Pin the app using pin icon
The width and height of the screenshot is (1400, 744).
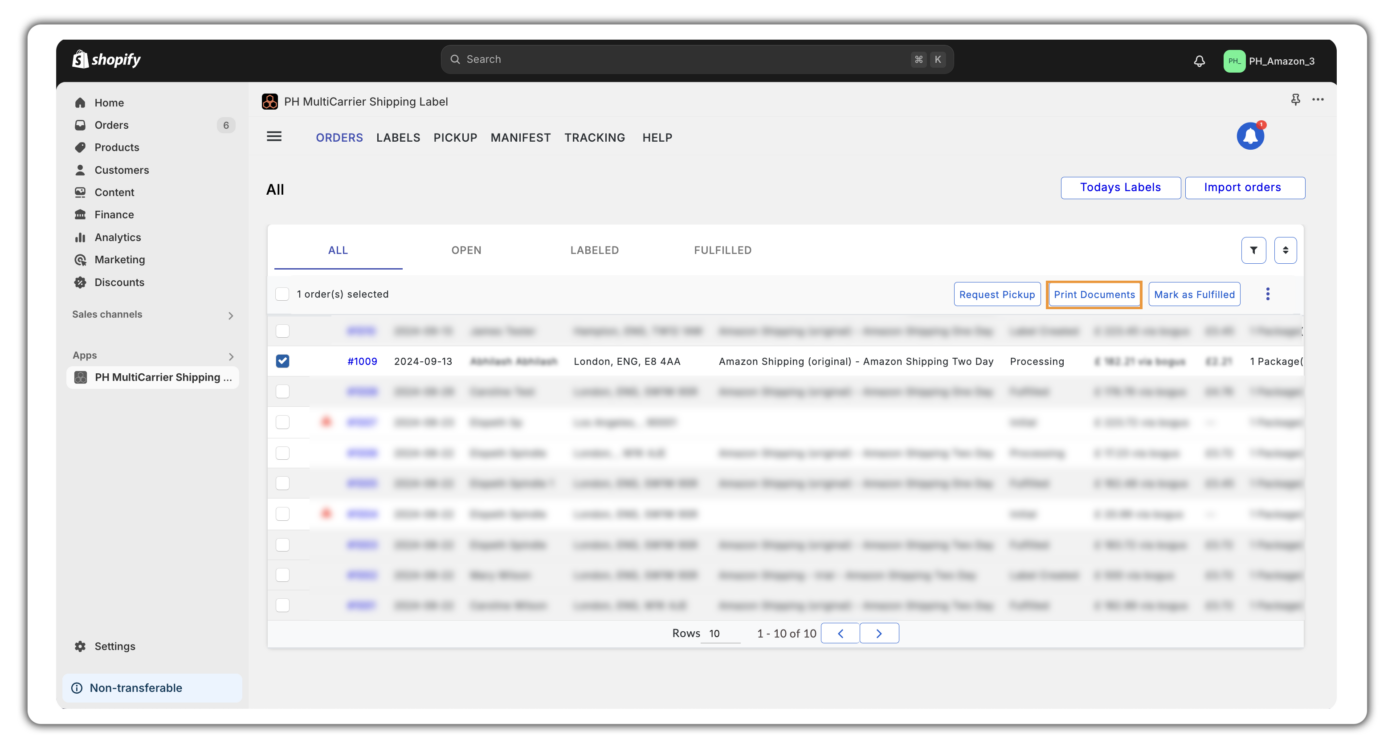[x=1296, y=100]
